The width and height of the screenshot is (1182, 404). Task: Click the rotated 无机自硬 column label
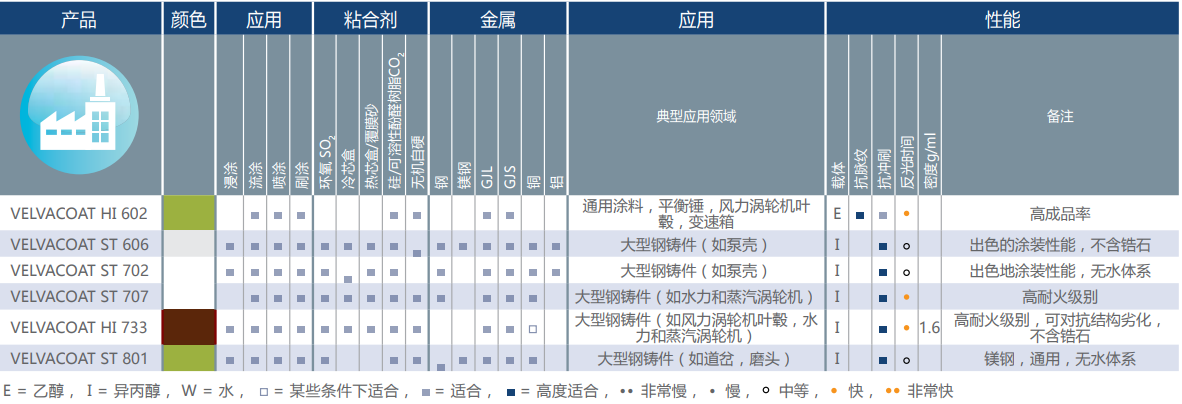pos(417,161)
